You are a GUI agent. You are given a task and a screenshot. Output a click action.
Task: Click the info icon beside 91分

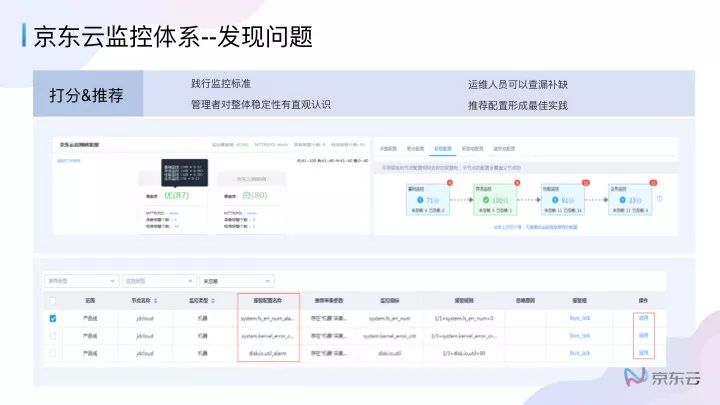pos(555,200)
